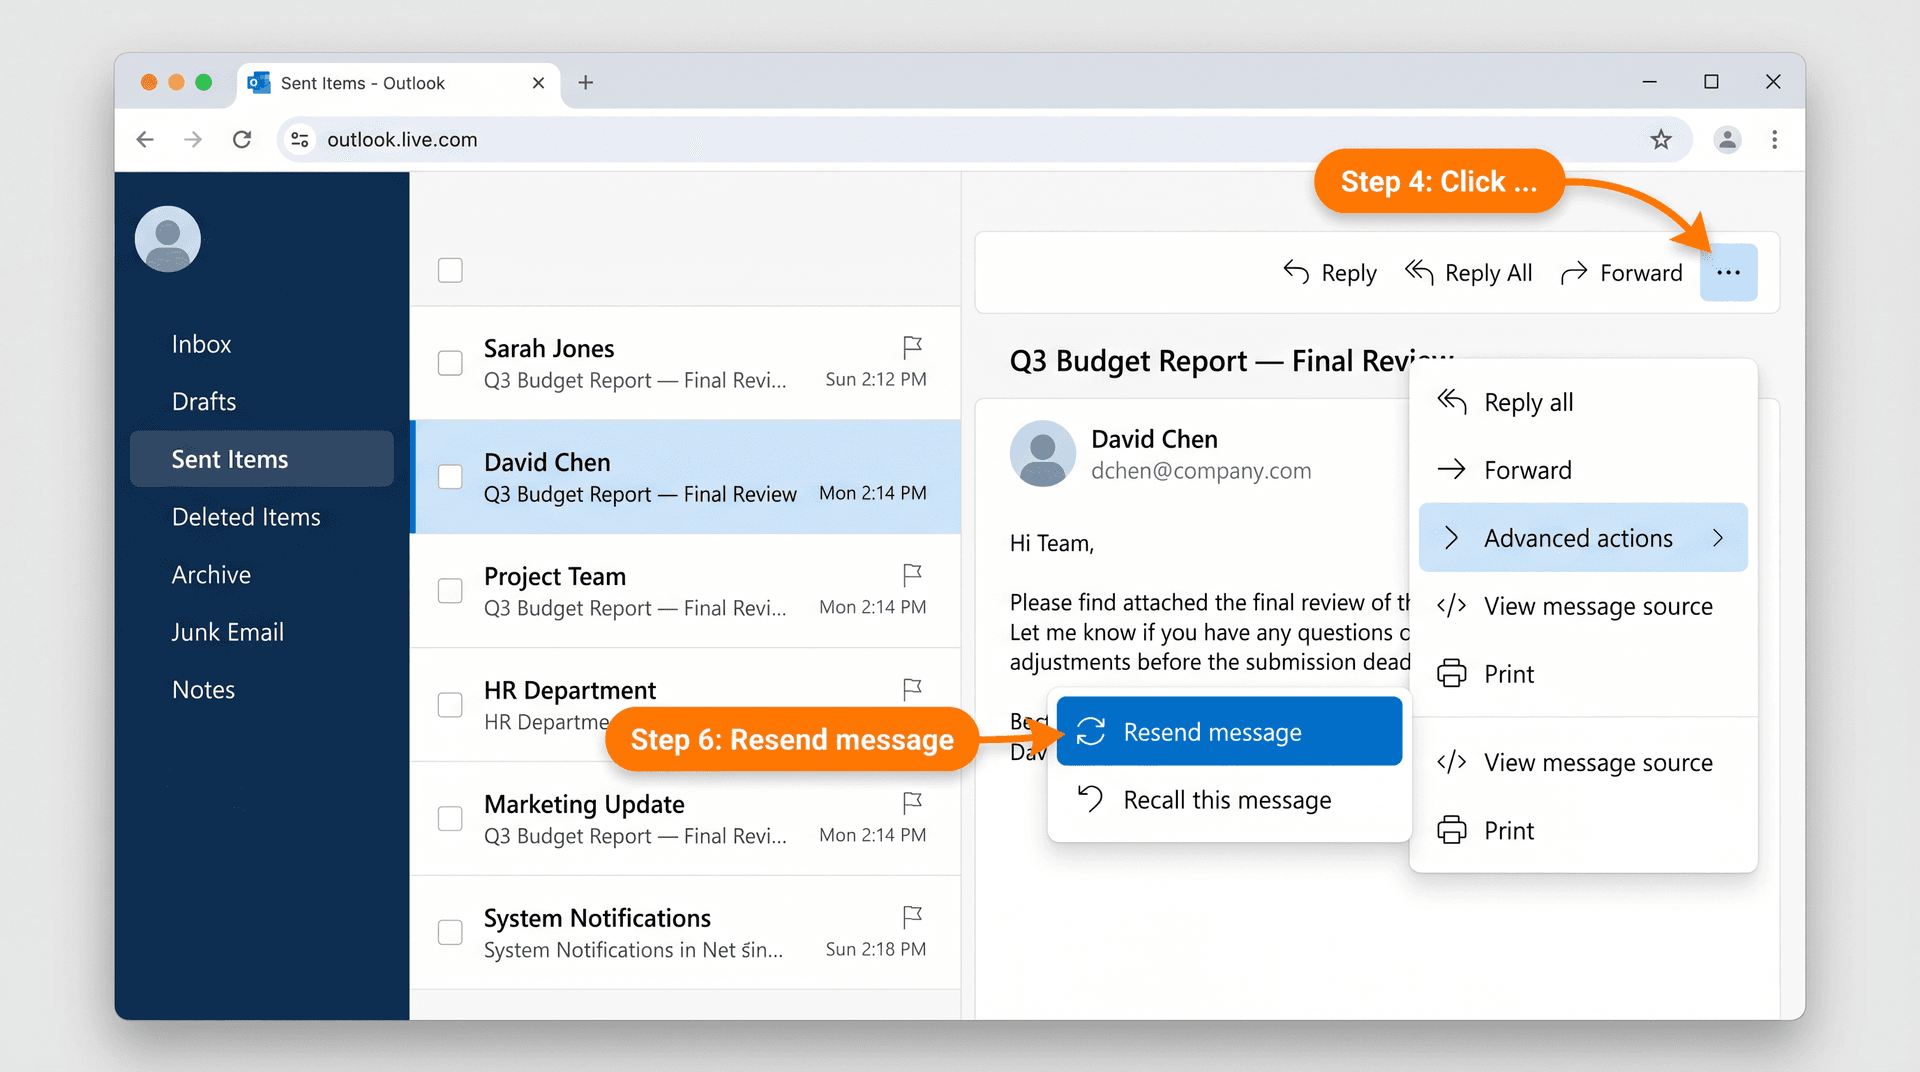Click the View message source icon
Viewport: 1920px width, 1072px height.
[x=1452, y=605]
